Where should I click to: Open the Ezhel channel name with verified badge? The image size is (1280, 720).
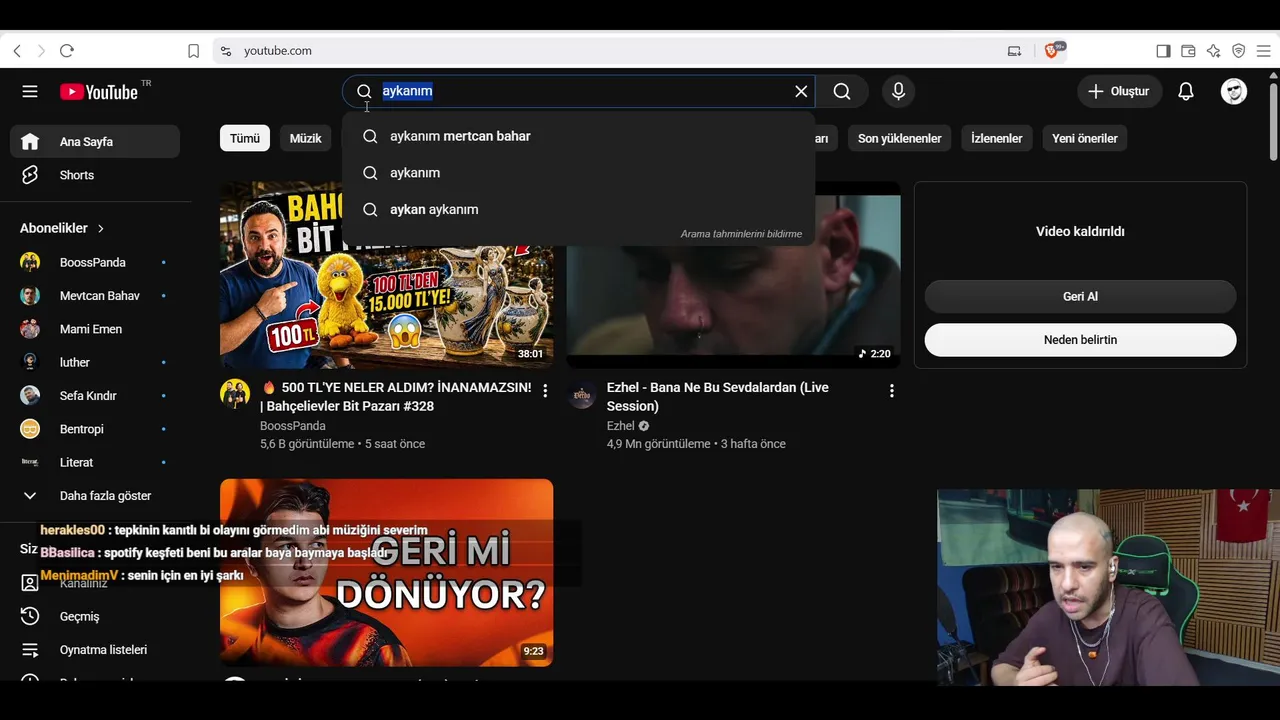628,426
